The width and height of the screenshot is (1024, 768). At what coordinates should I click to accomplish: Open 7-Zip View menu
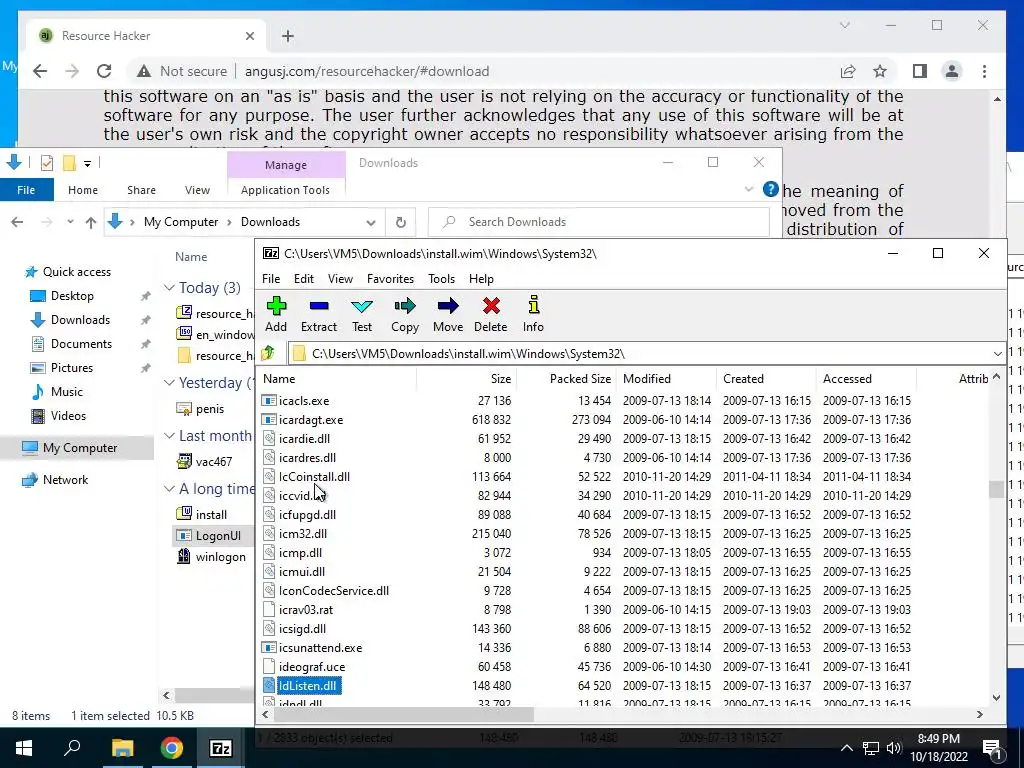click(x=340, y=279)
